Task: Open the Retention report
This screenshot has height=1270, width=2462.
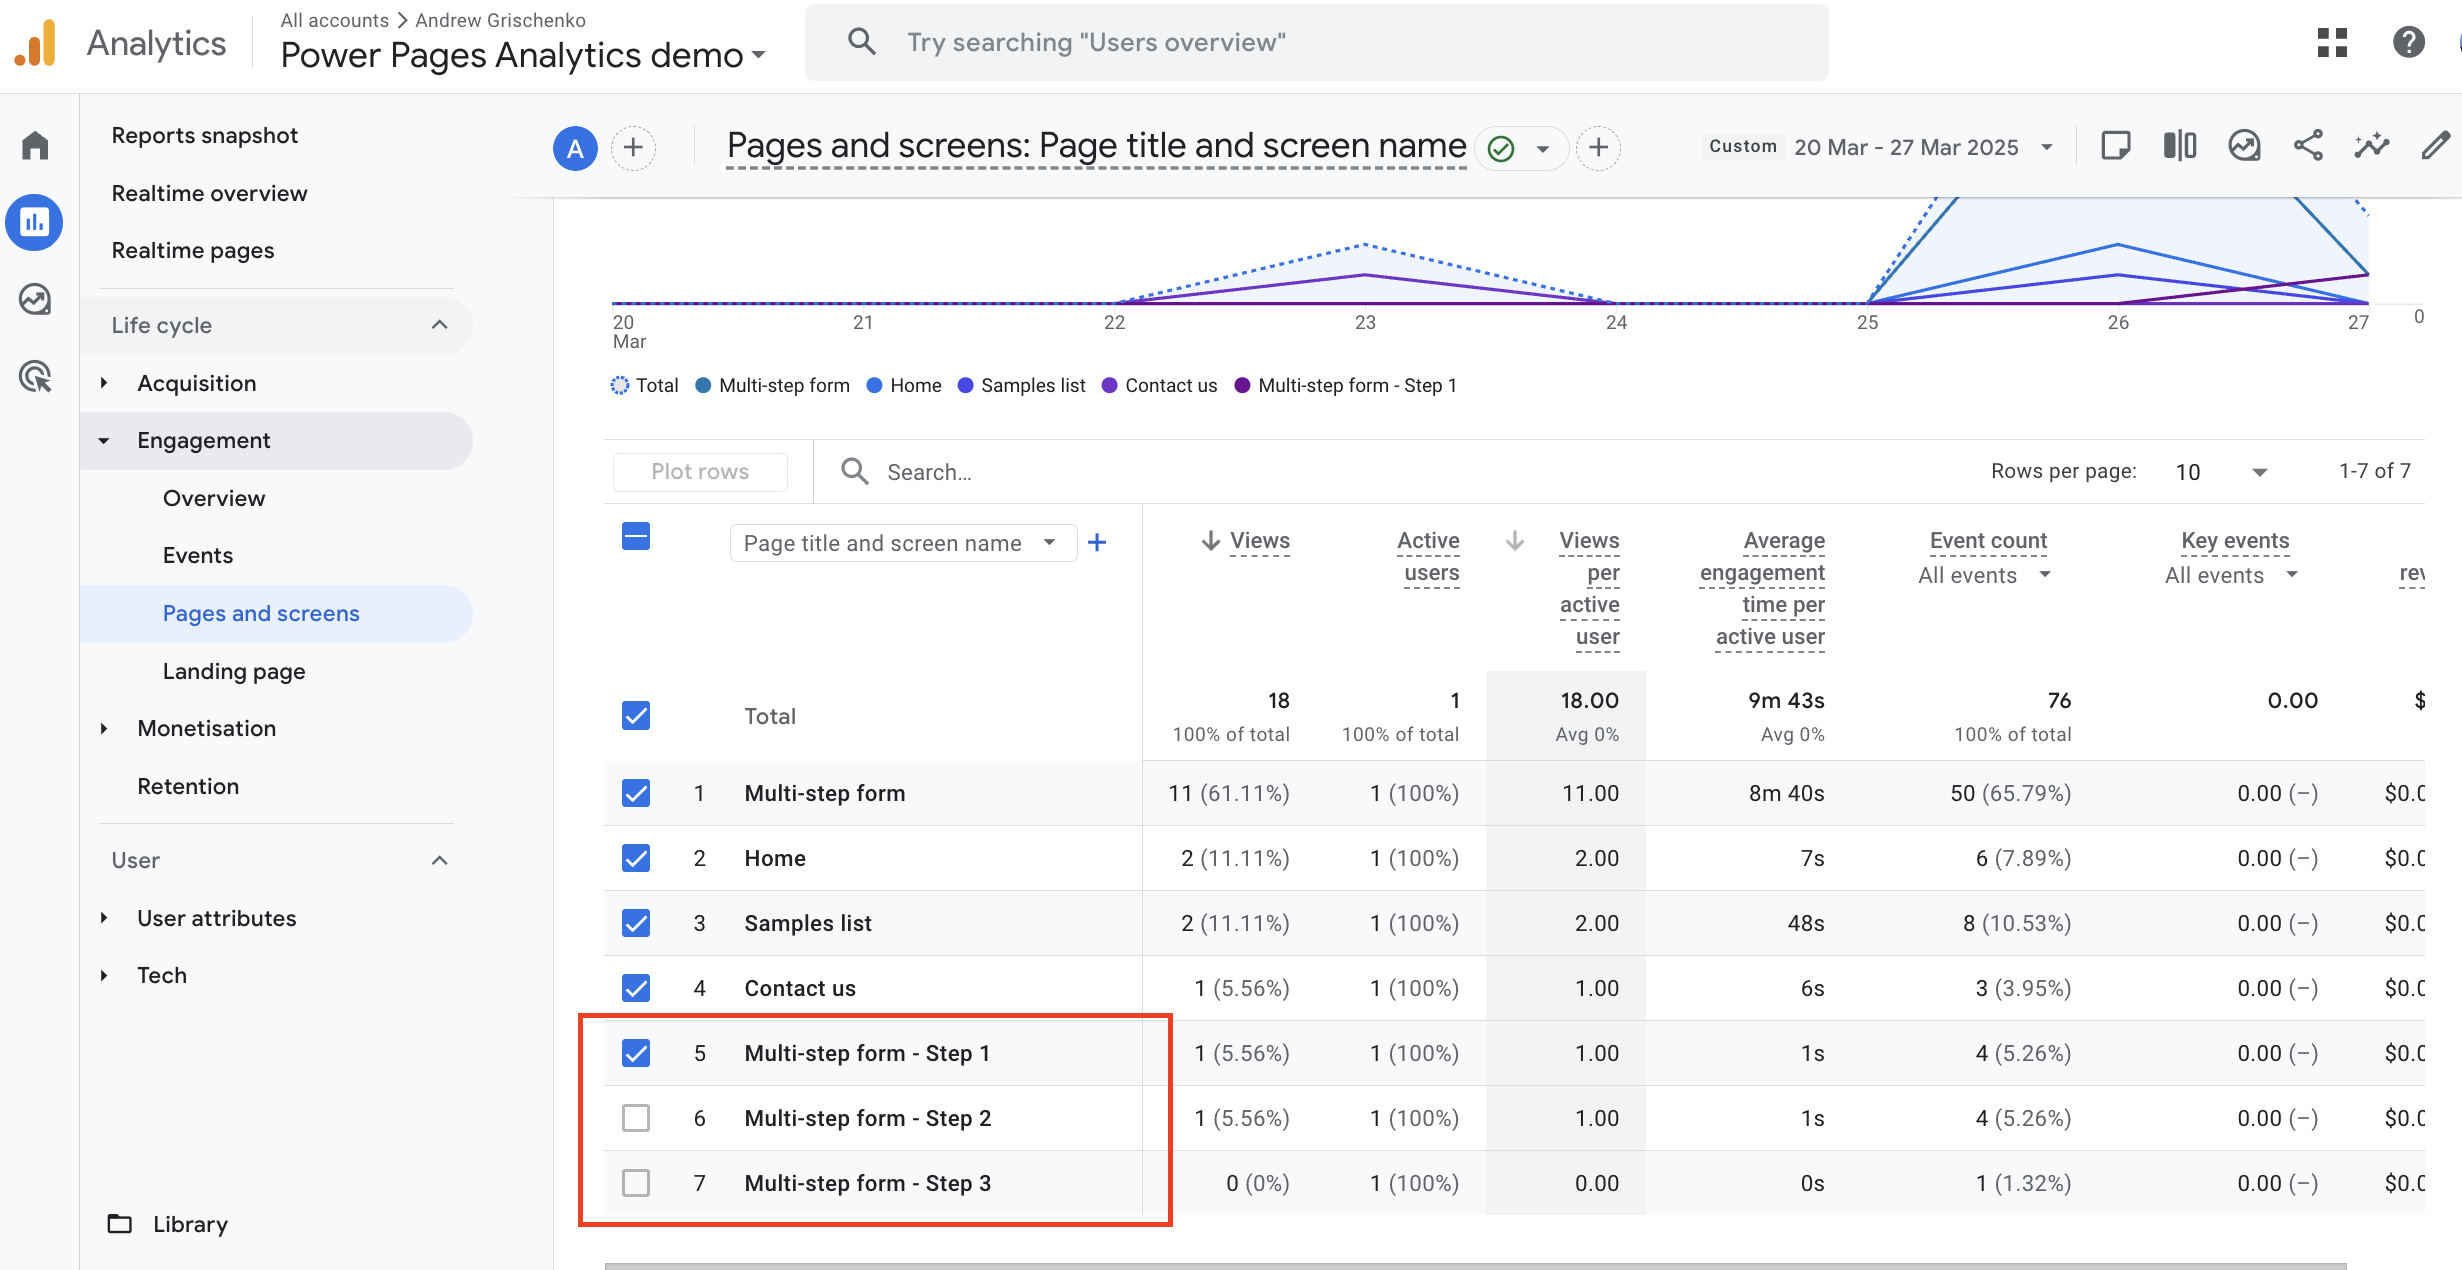Action: [189, 786]
